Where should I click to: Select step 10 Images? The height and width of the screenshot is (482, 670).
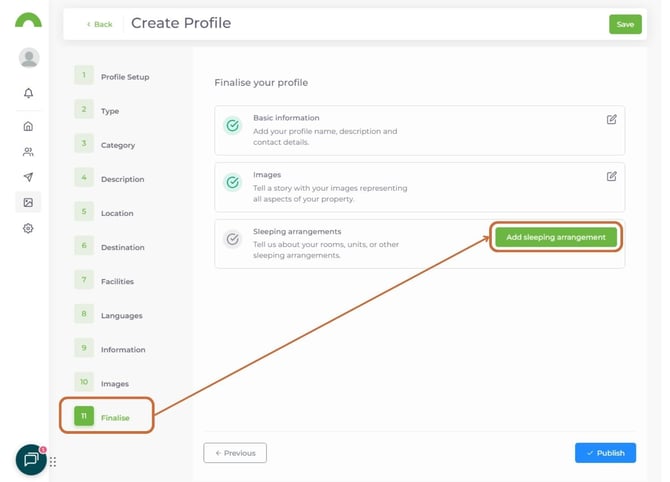pyautogui.click(x=114, y=384)
